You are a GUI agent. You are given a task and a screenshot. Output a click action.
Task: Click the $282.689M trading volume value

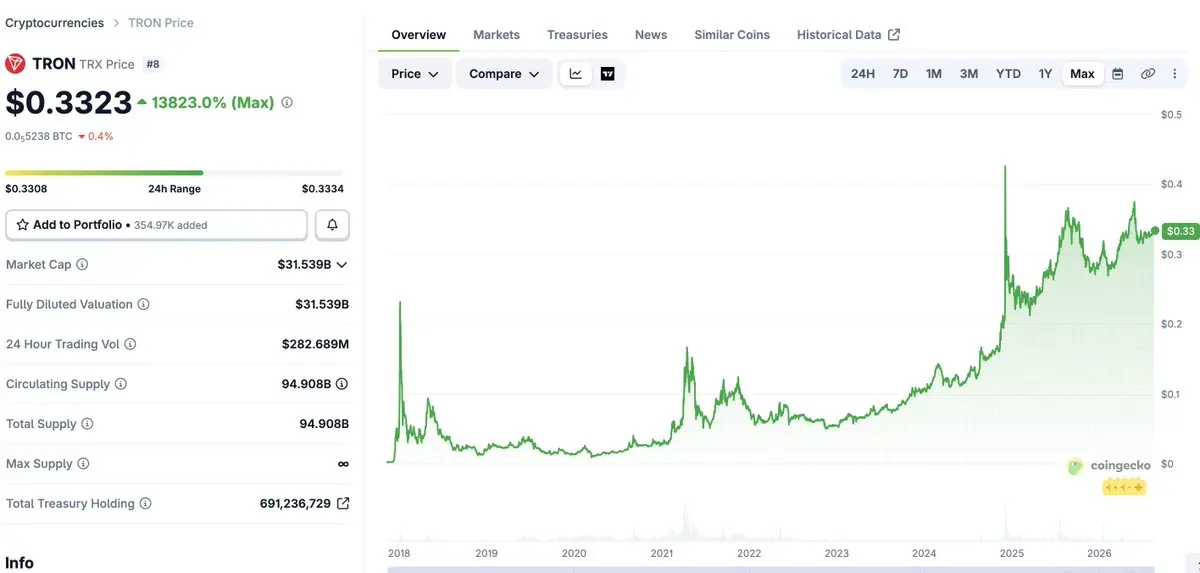coord(315,344)
